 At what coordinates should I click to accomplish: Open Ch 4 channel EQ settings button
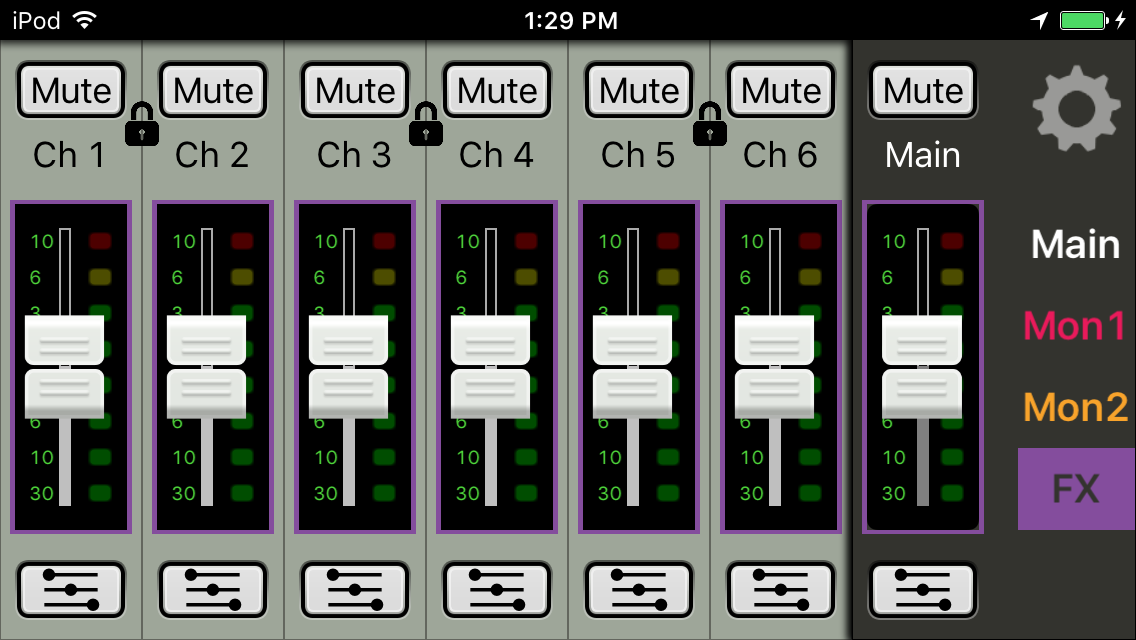[497, 589]
